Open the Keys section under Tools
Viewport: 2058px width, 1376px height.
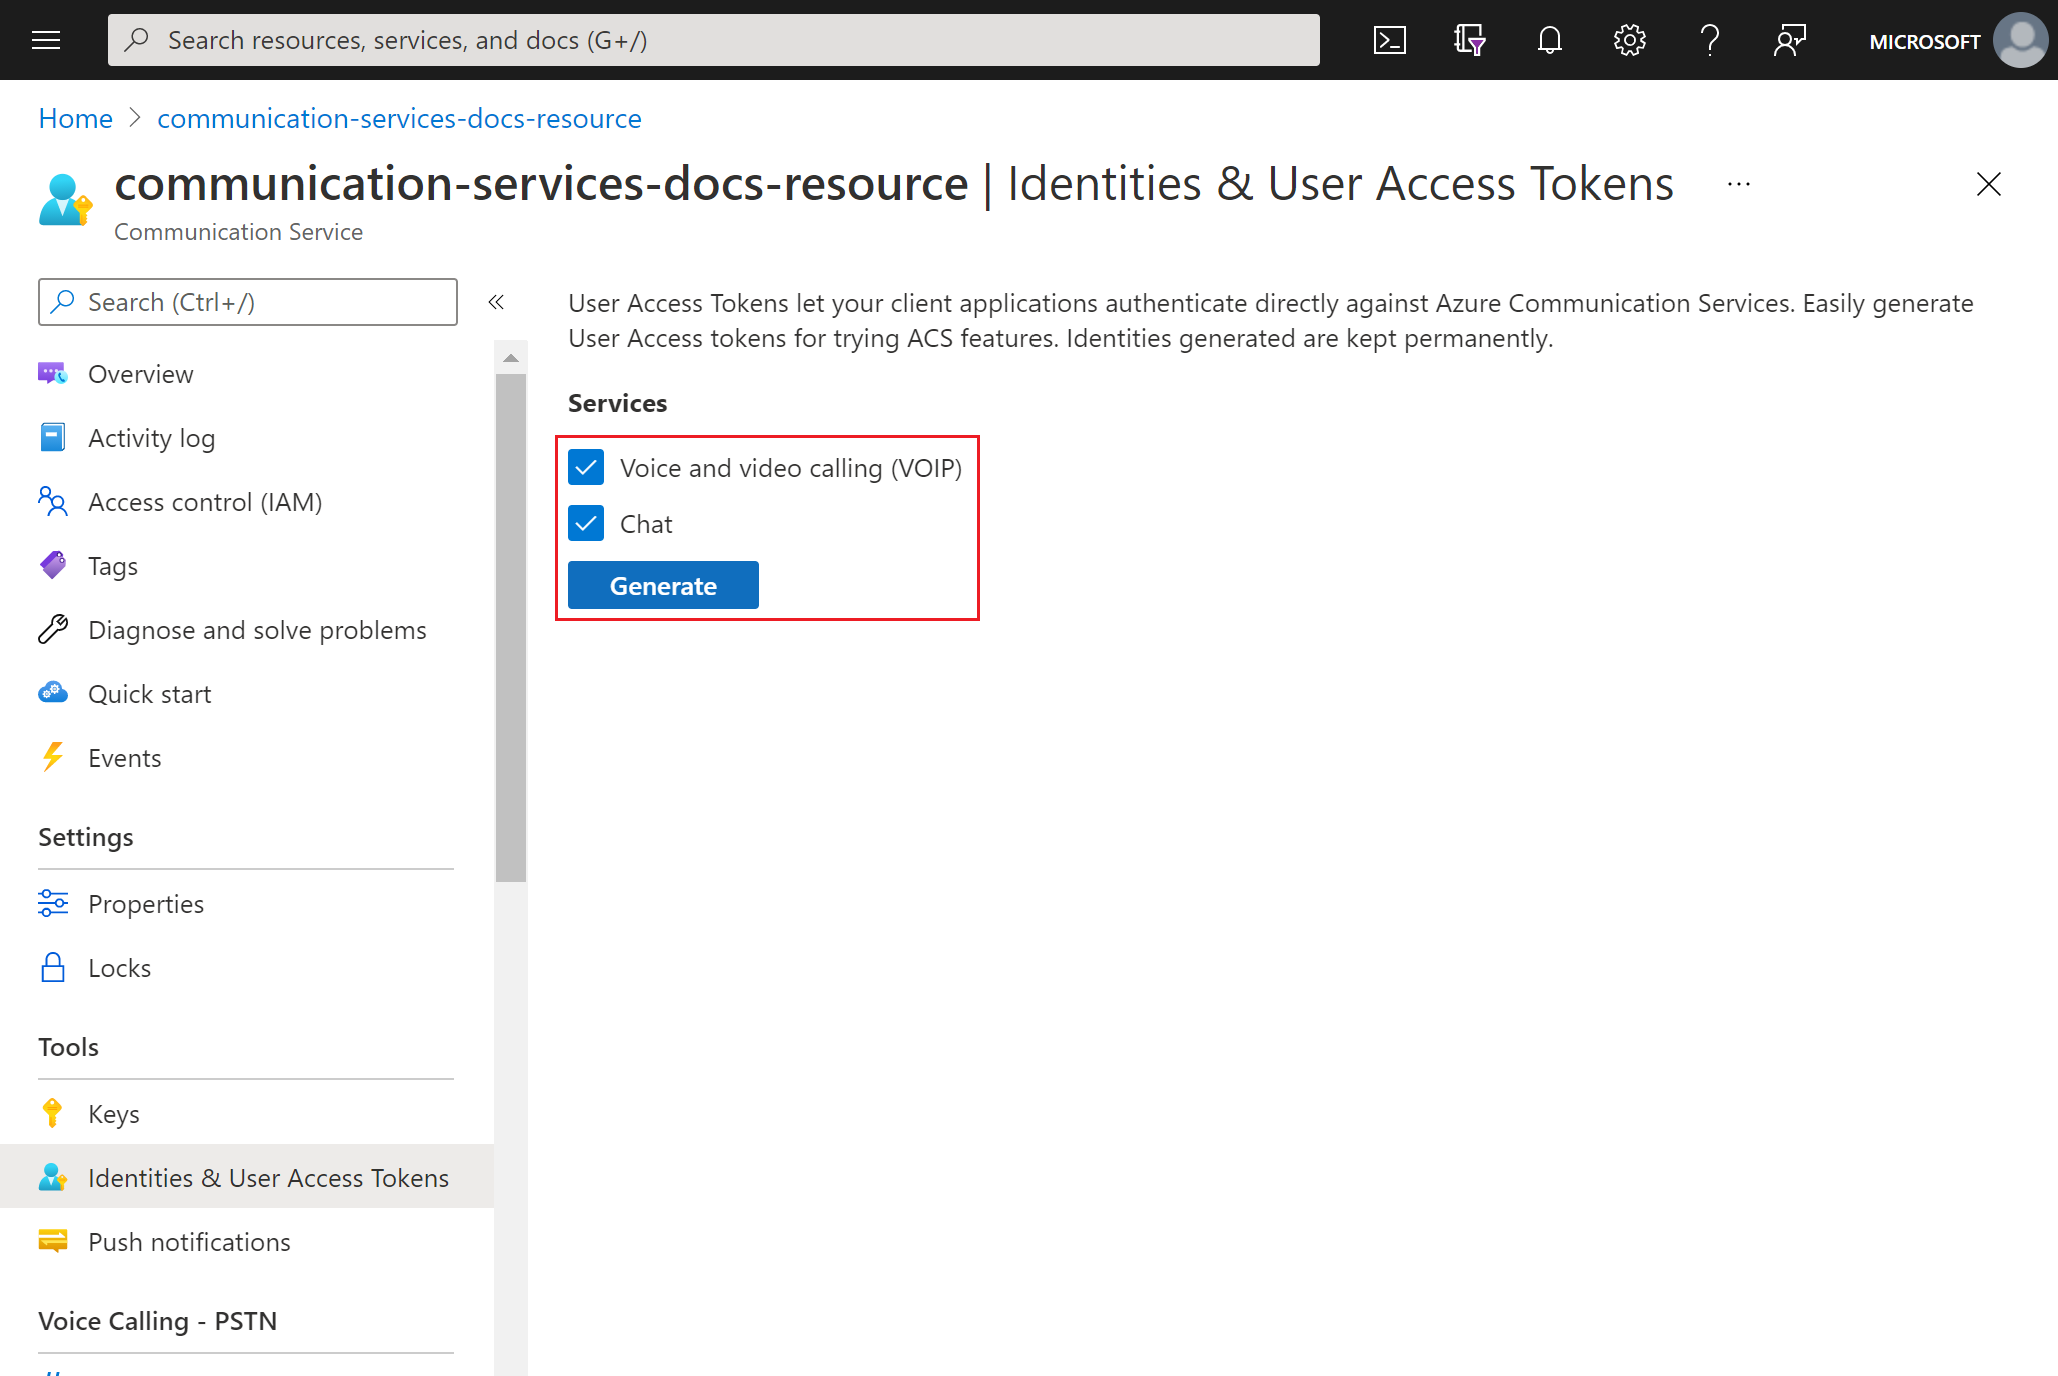tap(114, 1113)
